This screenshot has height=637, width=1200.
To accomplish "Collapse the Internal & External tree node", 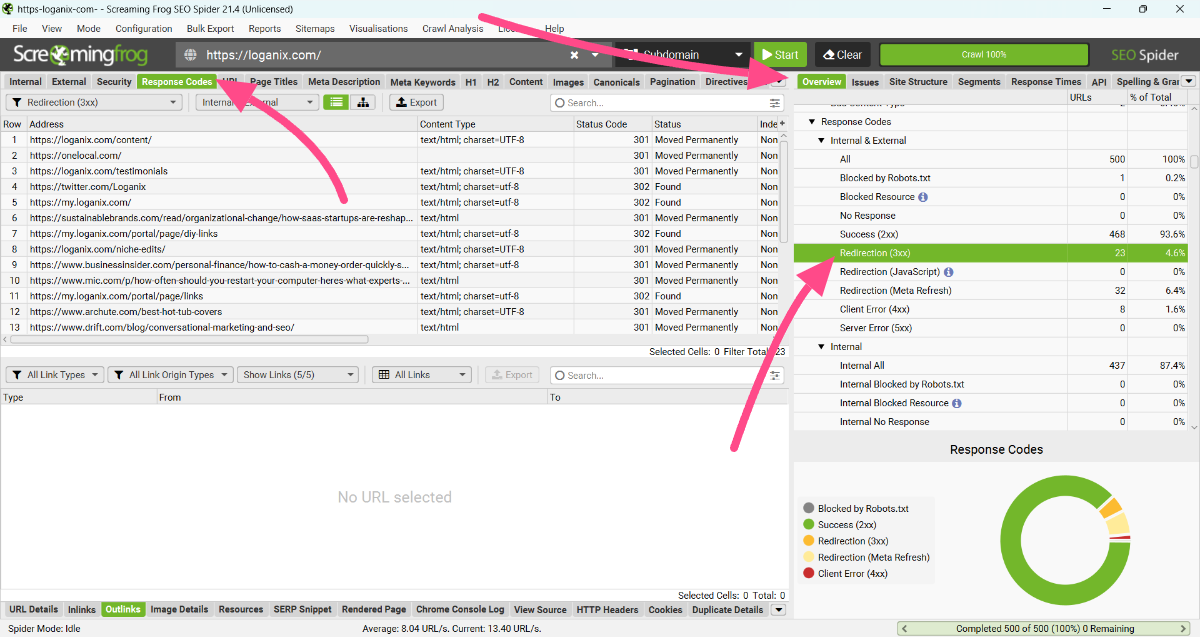I will coord(821,141).
